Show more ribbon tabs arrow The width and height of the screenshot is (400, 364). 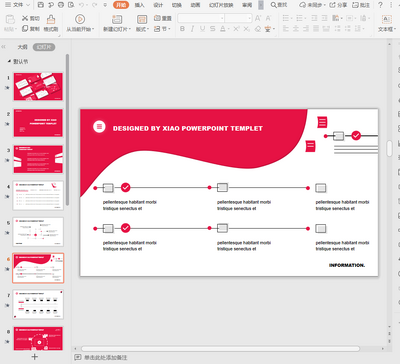pos(261,5)
